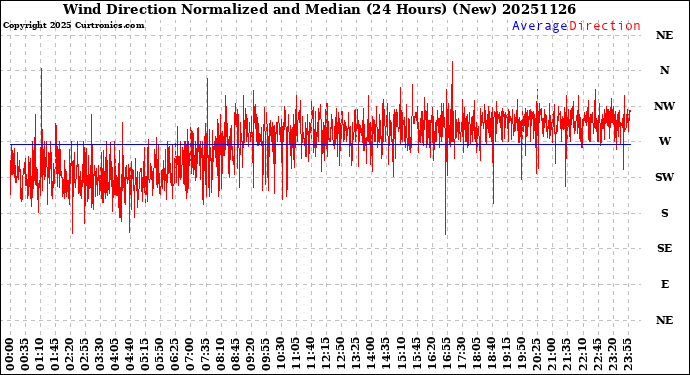Click the 15:10 time axis label
Viewport: 690px width, 375px height.
[x=400, y=354]
